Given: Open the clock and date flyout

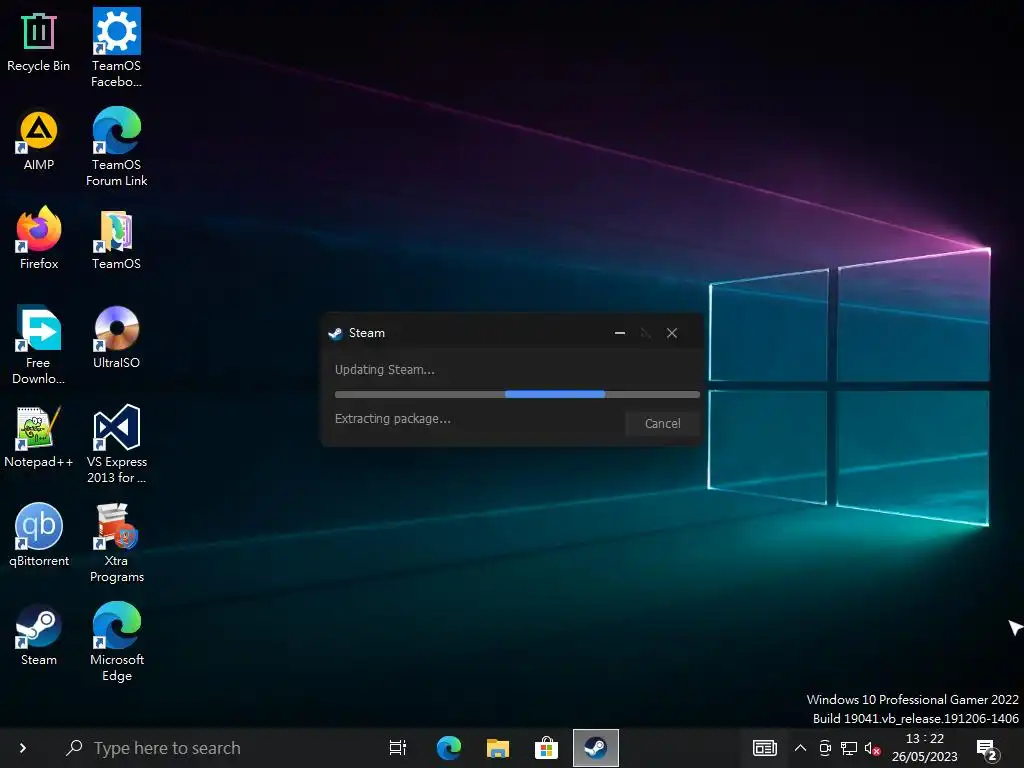Looking at the screenshot, I should 924,748.
